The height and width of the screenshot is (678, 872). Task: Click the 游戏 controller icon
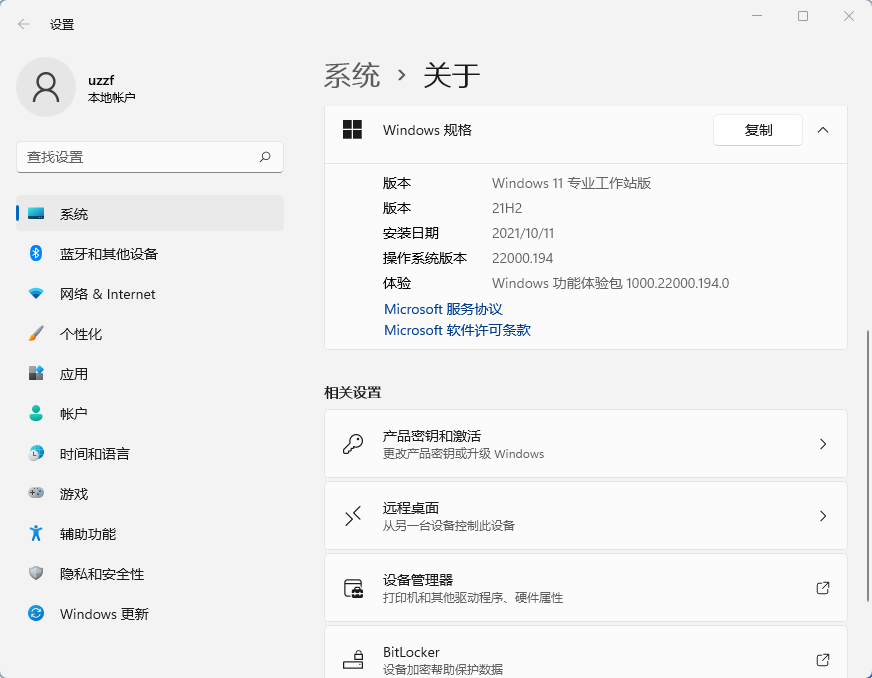tap(36, 494)
